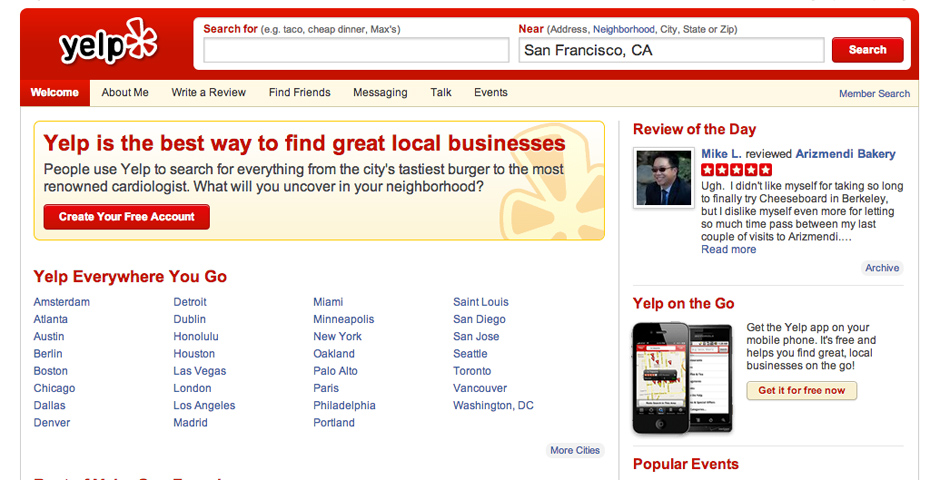
Task: Click the Yelp logo
Action: coord(108,42)
